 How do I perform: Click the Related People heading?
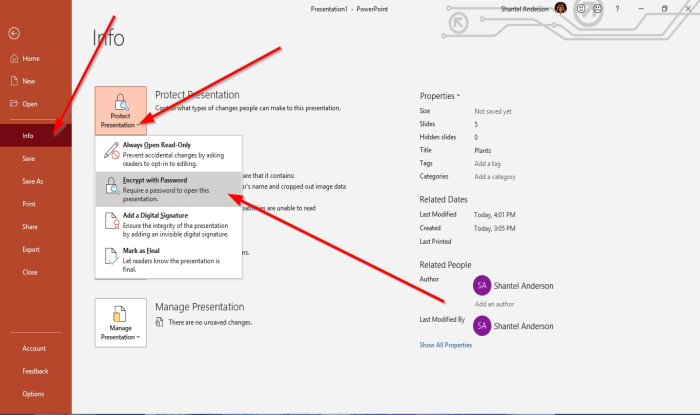[x=445, y=265]
